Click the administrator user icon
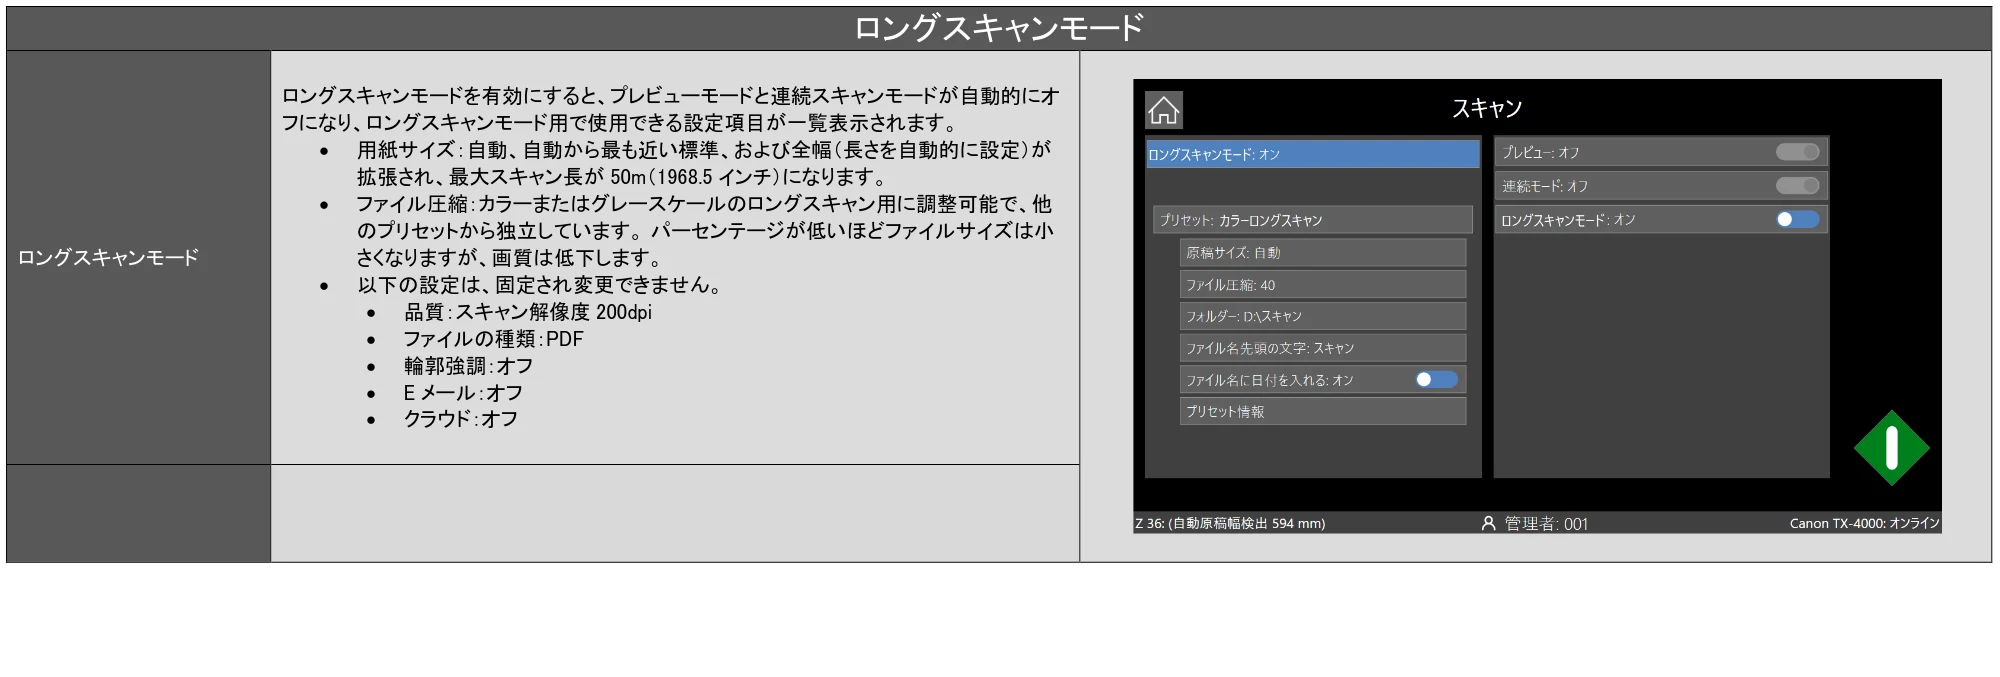 coord(1488,523)
